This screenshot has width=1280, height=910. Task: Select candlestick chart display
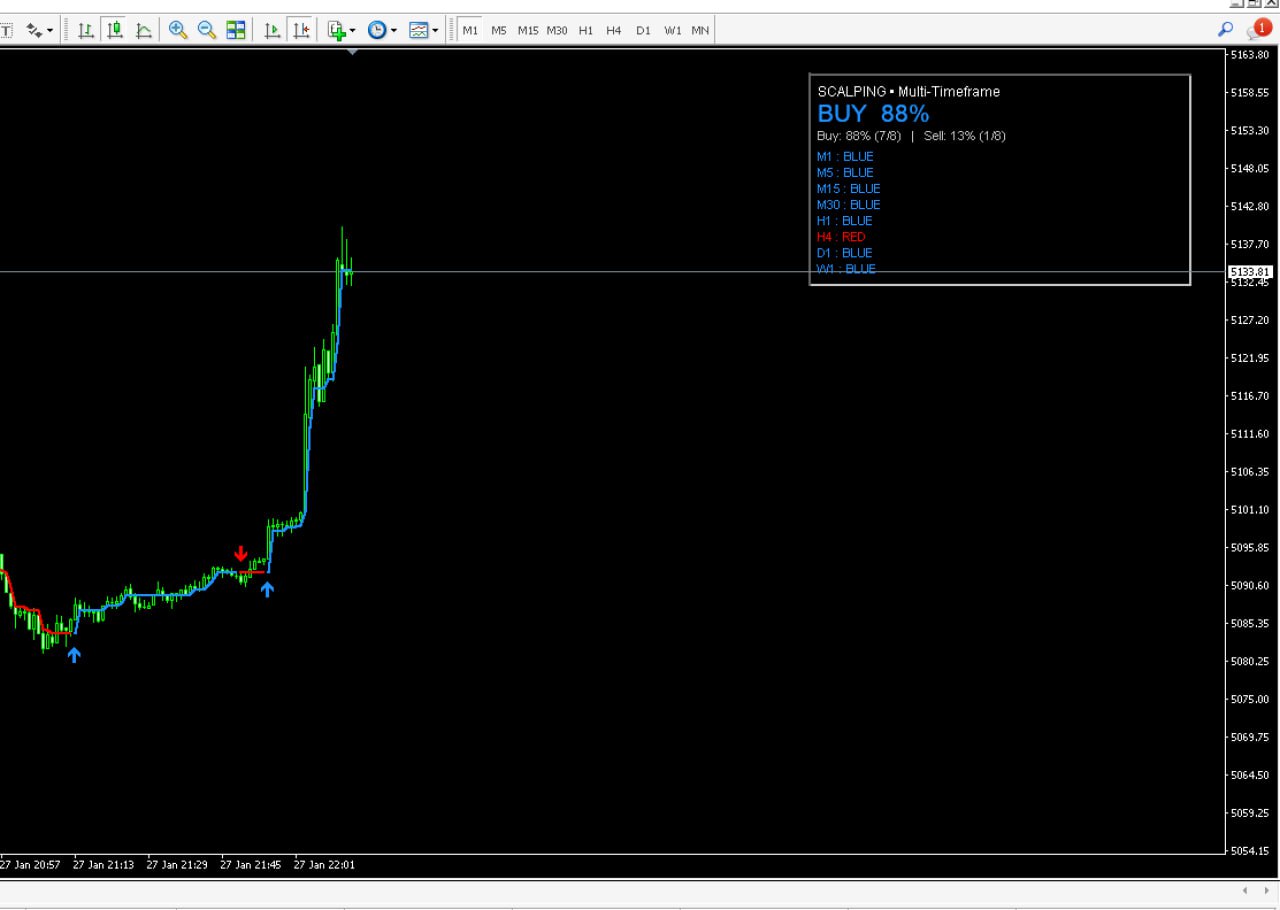pyautogui.click(x=115, y=30)
